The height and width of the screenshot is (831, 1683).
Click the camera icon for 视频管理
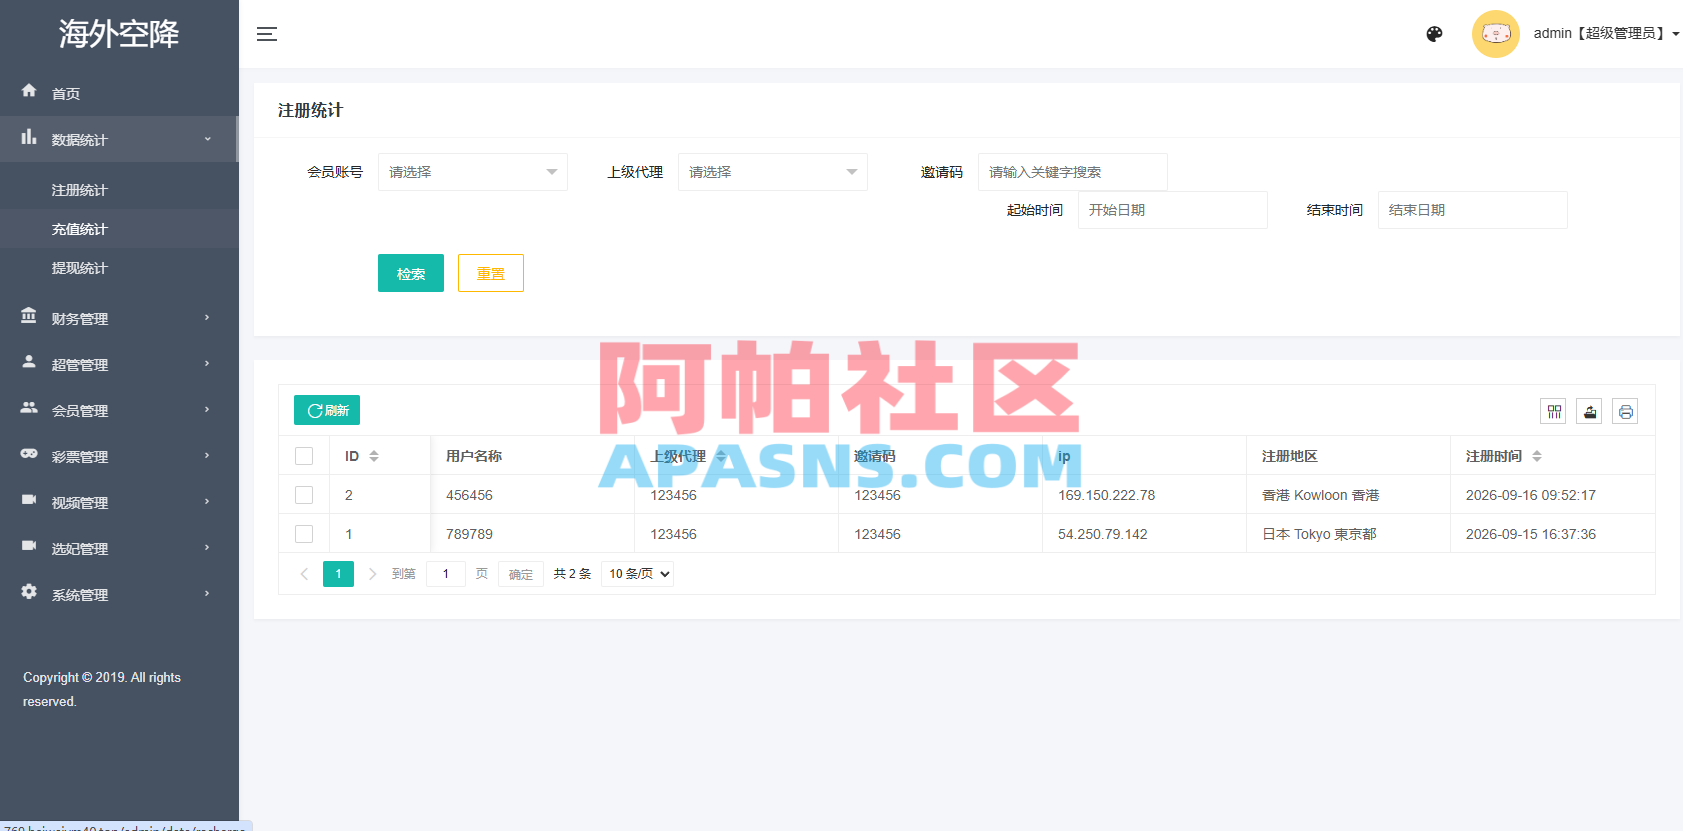coord(29,500)
